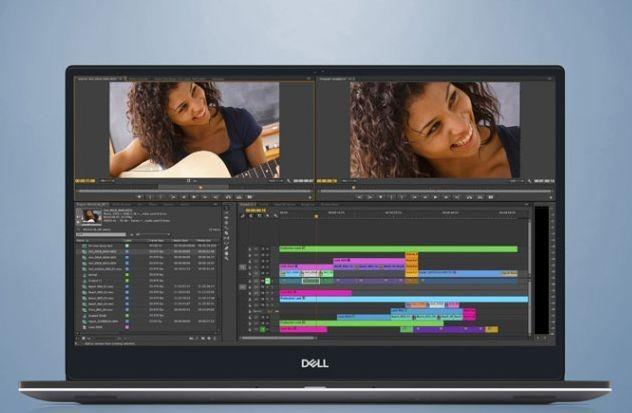Viewport: 632px width, 413px height.
Task: Select the Slide tool
Action: point(227,243)
